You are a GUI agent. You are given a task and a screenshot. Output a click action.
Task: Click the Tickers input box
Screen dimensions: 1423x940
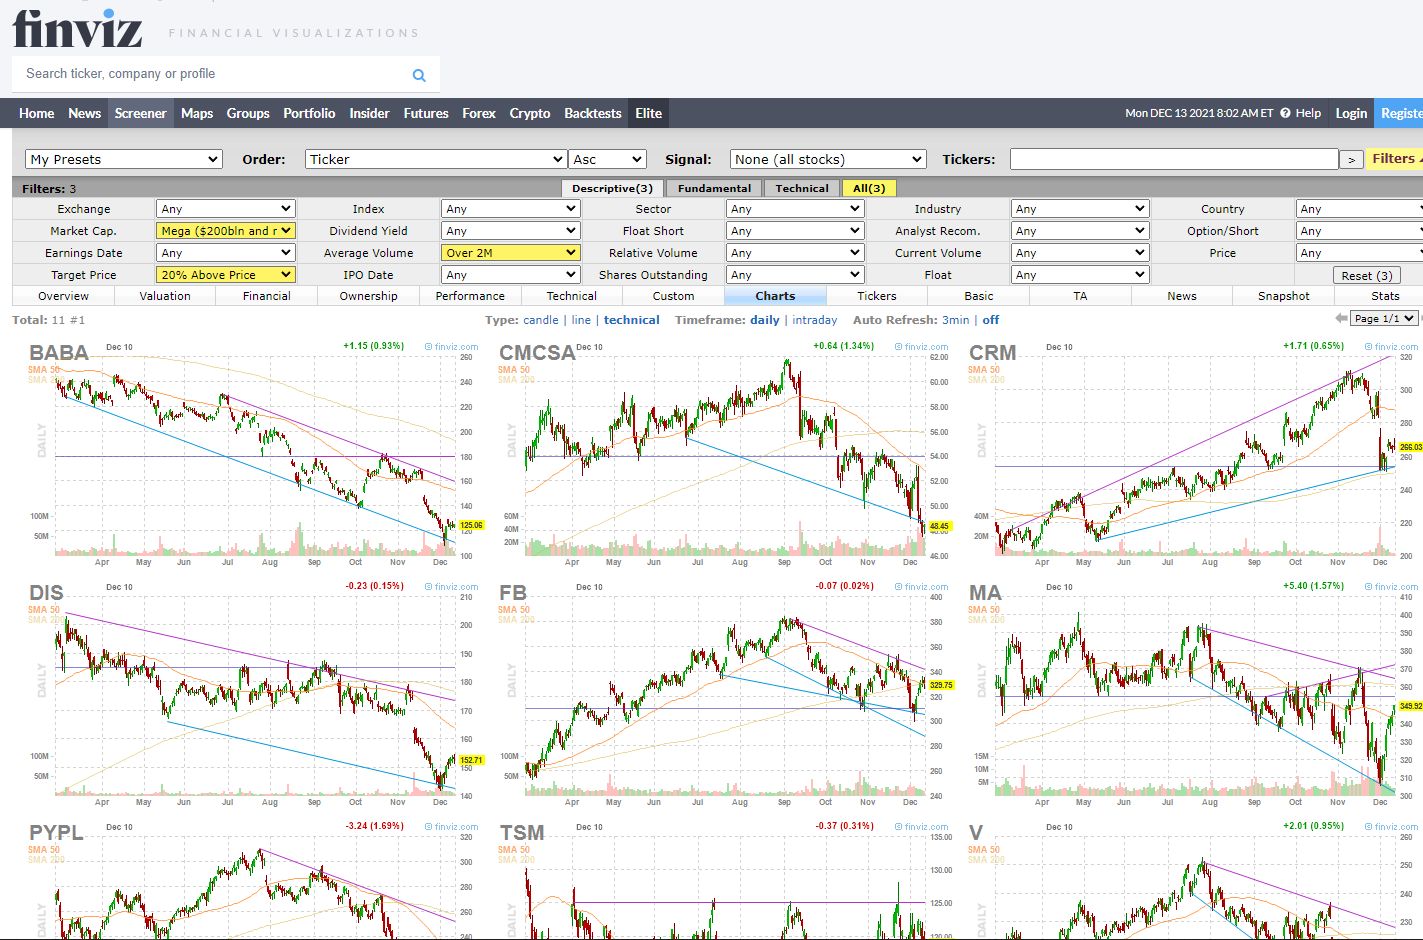(x=1174, y=159)
